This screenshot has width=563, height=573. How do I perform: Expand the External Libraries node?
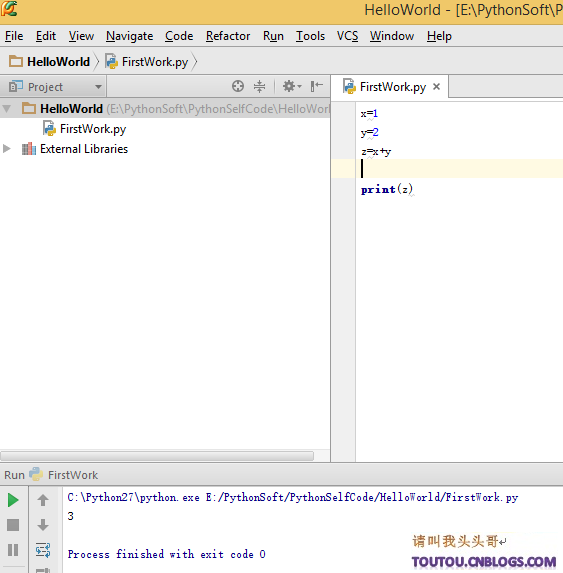(x=7, y=149)
